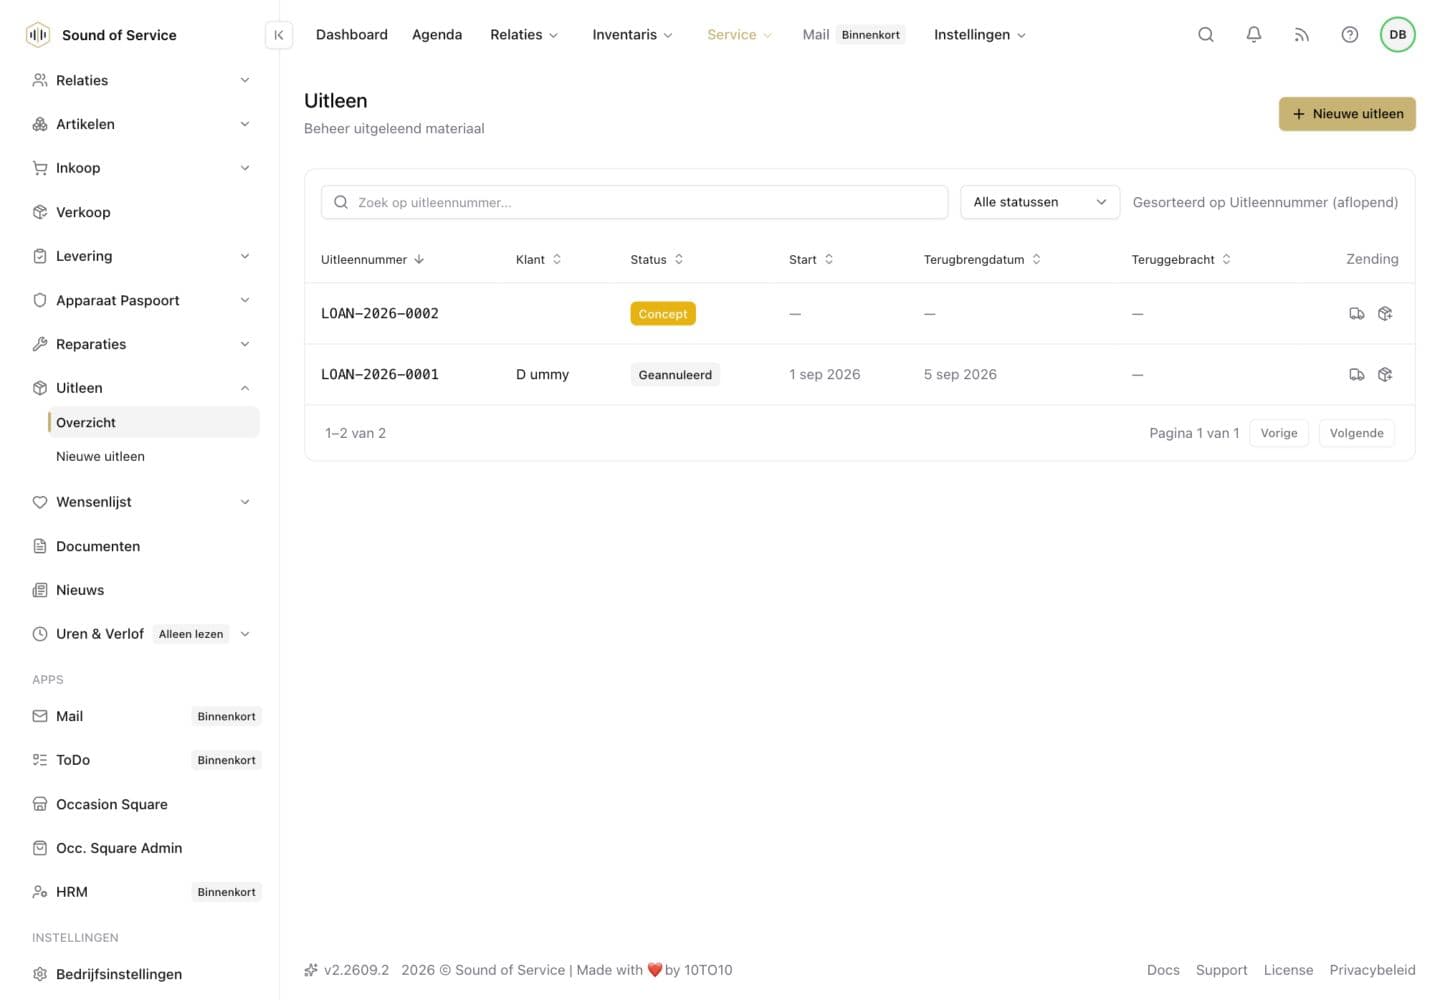Image resolution: width=1440 pixels, height=1000 pixels.
Task: Open the feed icon in top bar
Action: 1302,35
